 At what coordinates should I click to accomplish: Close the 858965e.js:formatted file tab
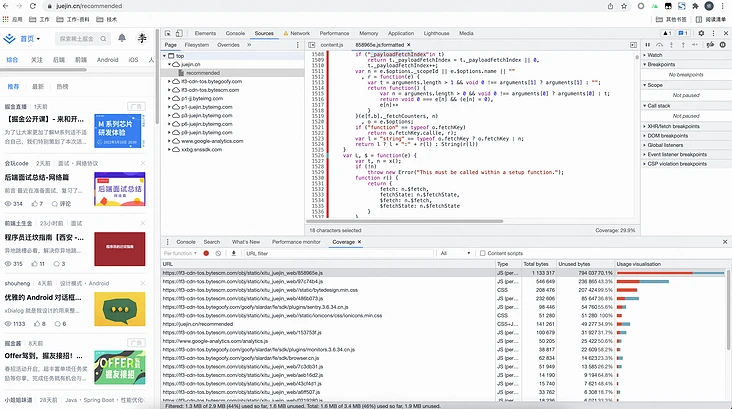point(408,45)
